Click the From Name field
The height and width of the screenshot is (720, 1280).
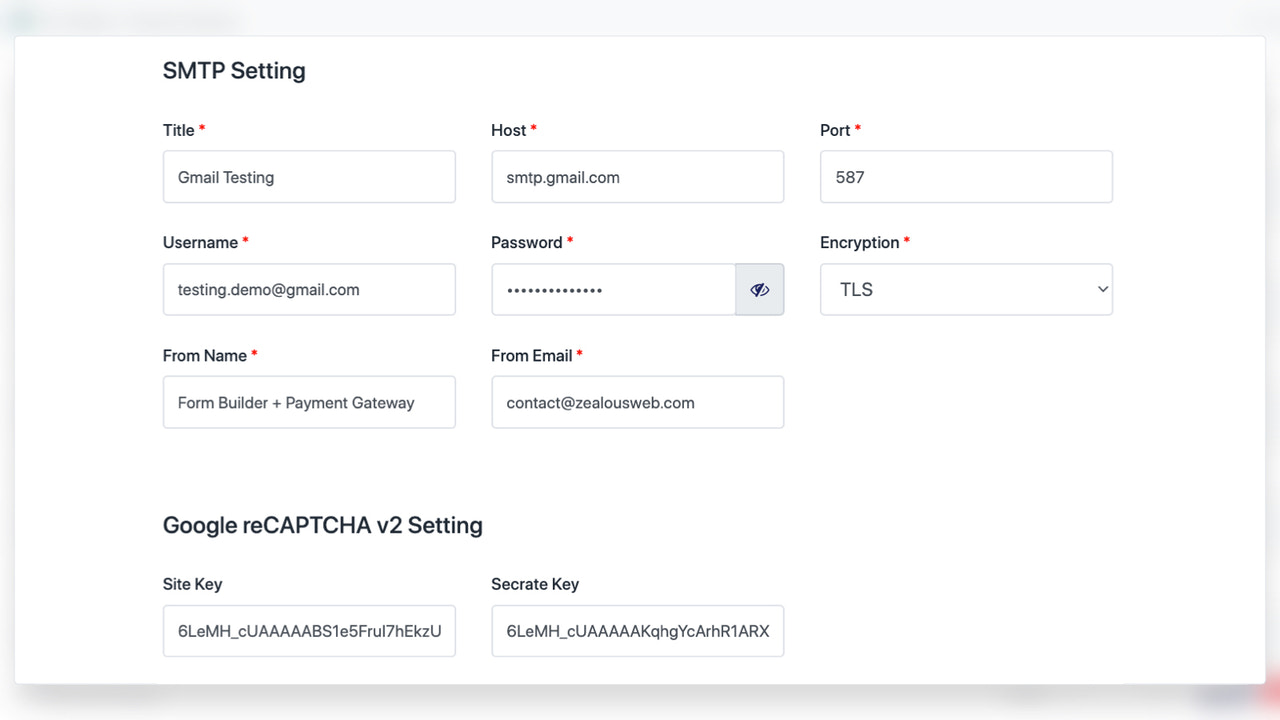pyautogui.click(x=309, y=402)
